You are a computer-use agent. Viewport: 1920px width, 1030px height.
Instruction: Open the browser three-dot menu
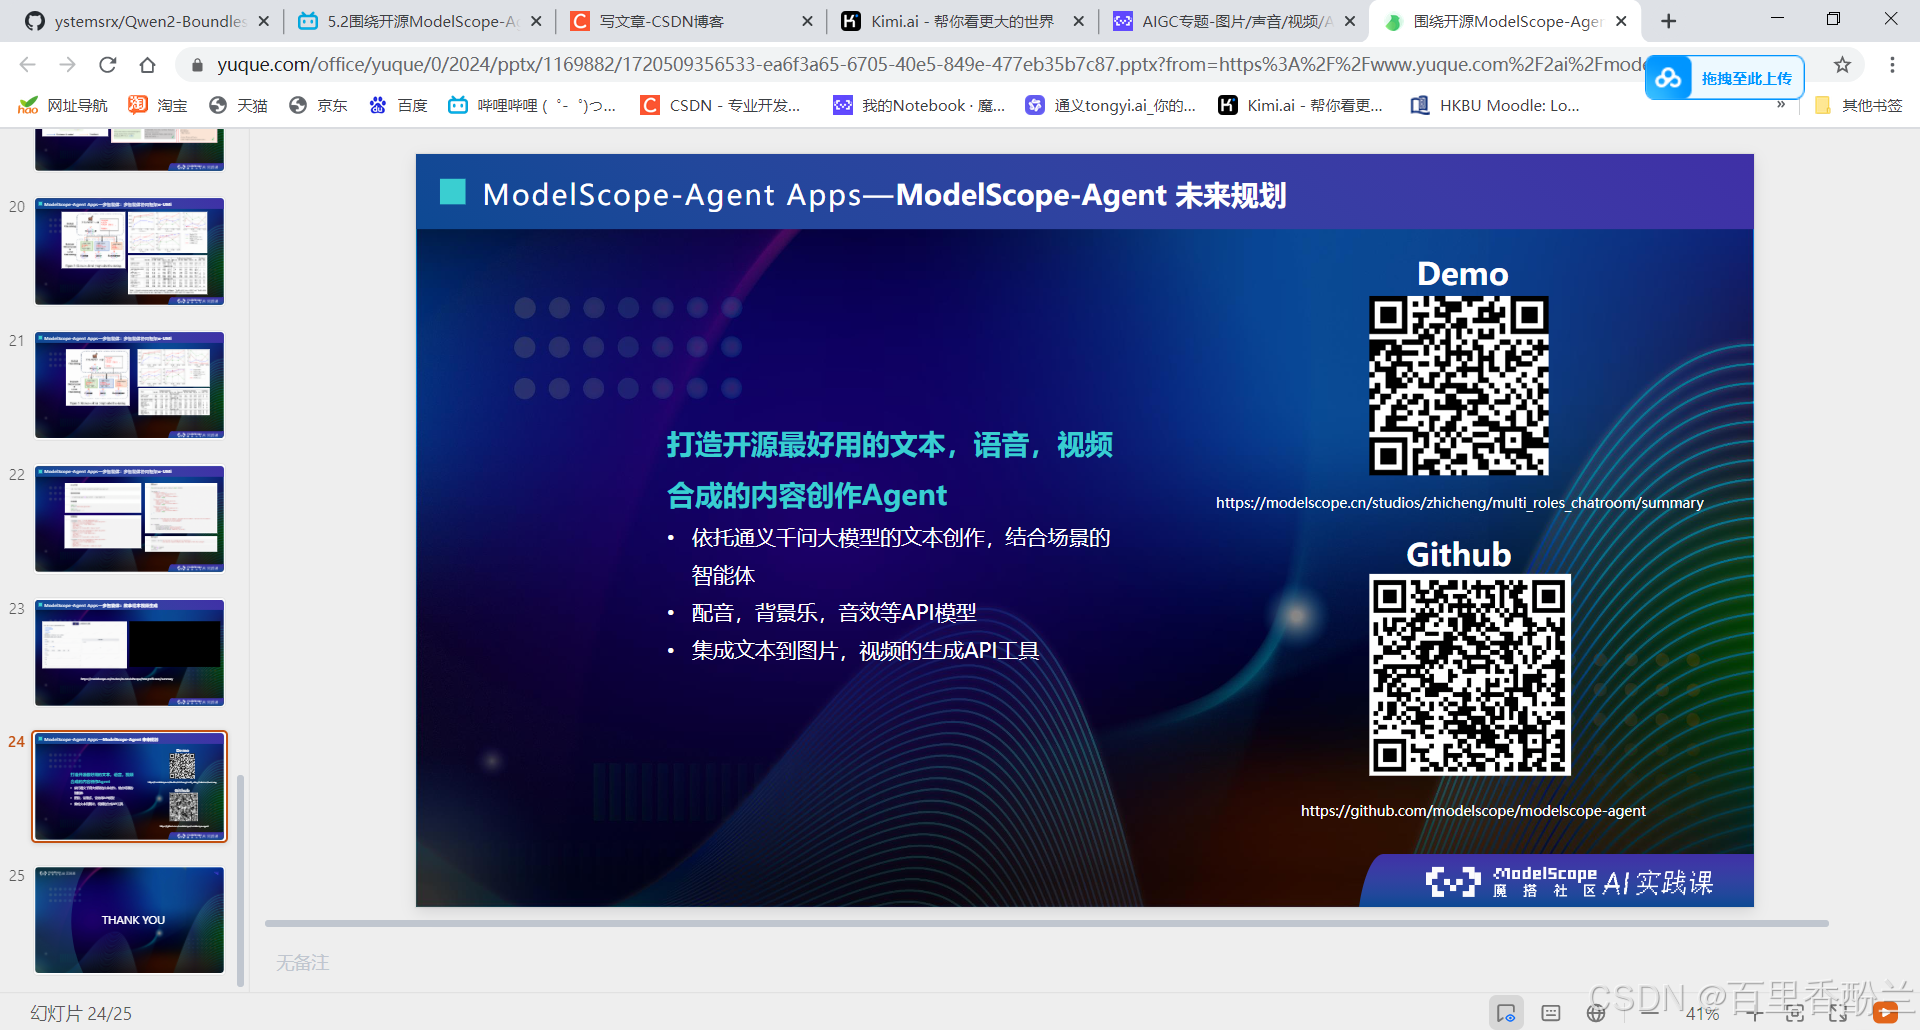coord(1892,65)
